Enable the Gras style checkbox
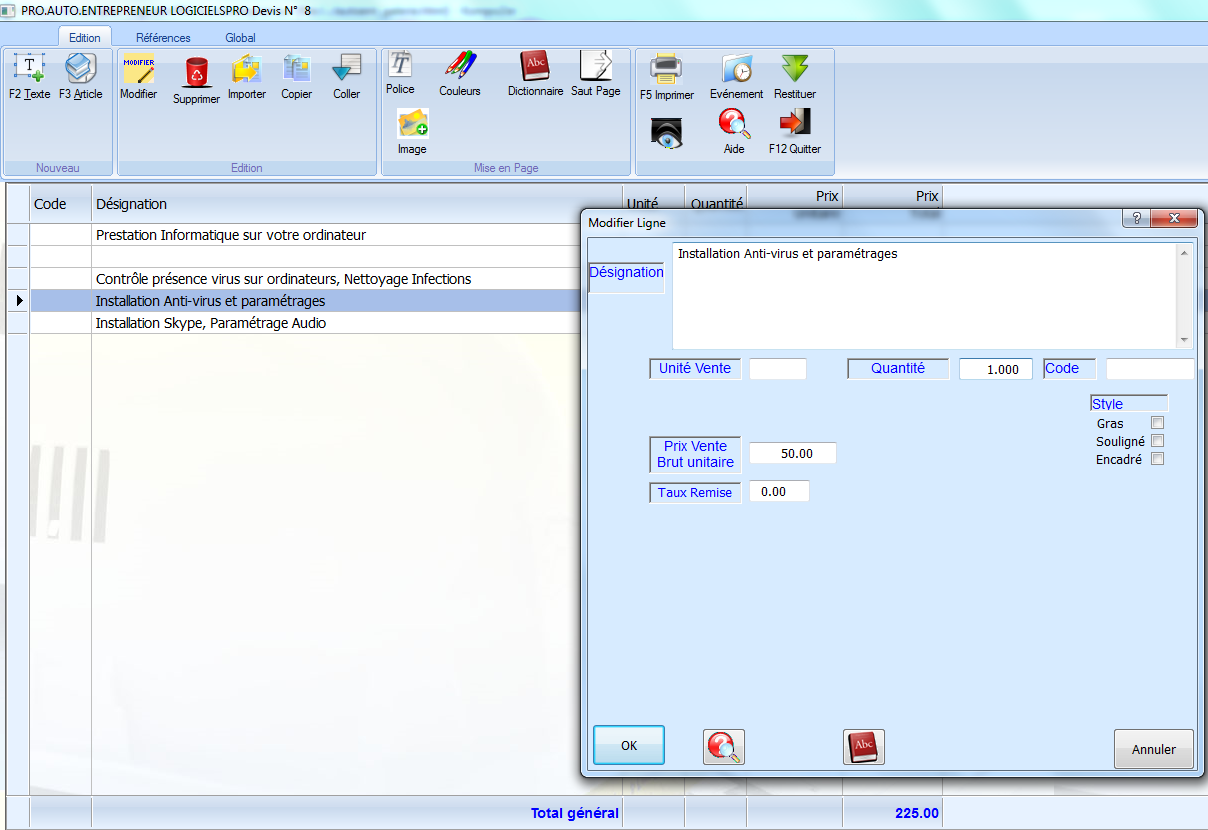Image resolution: width=1208 pixels, height=830 pixels. (1157, 423)
